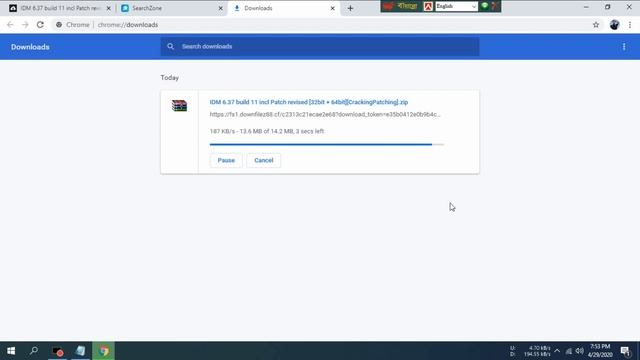Open the network tray icon
The height and width of the screenshot is (360, 640).
click(x=569, y=351)
